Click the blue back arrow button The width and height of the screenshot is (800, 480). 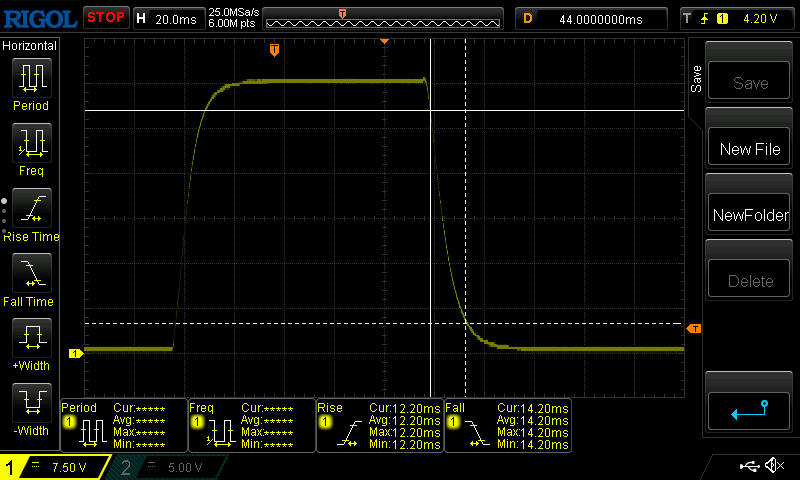coord(749,411)
